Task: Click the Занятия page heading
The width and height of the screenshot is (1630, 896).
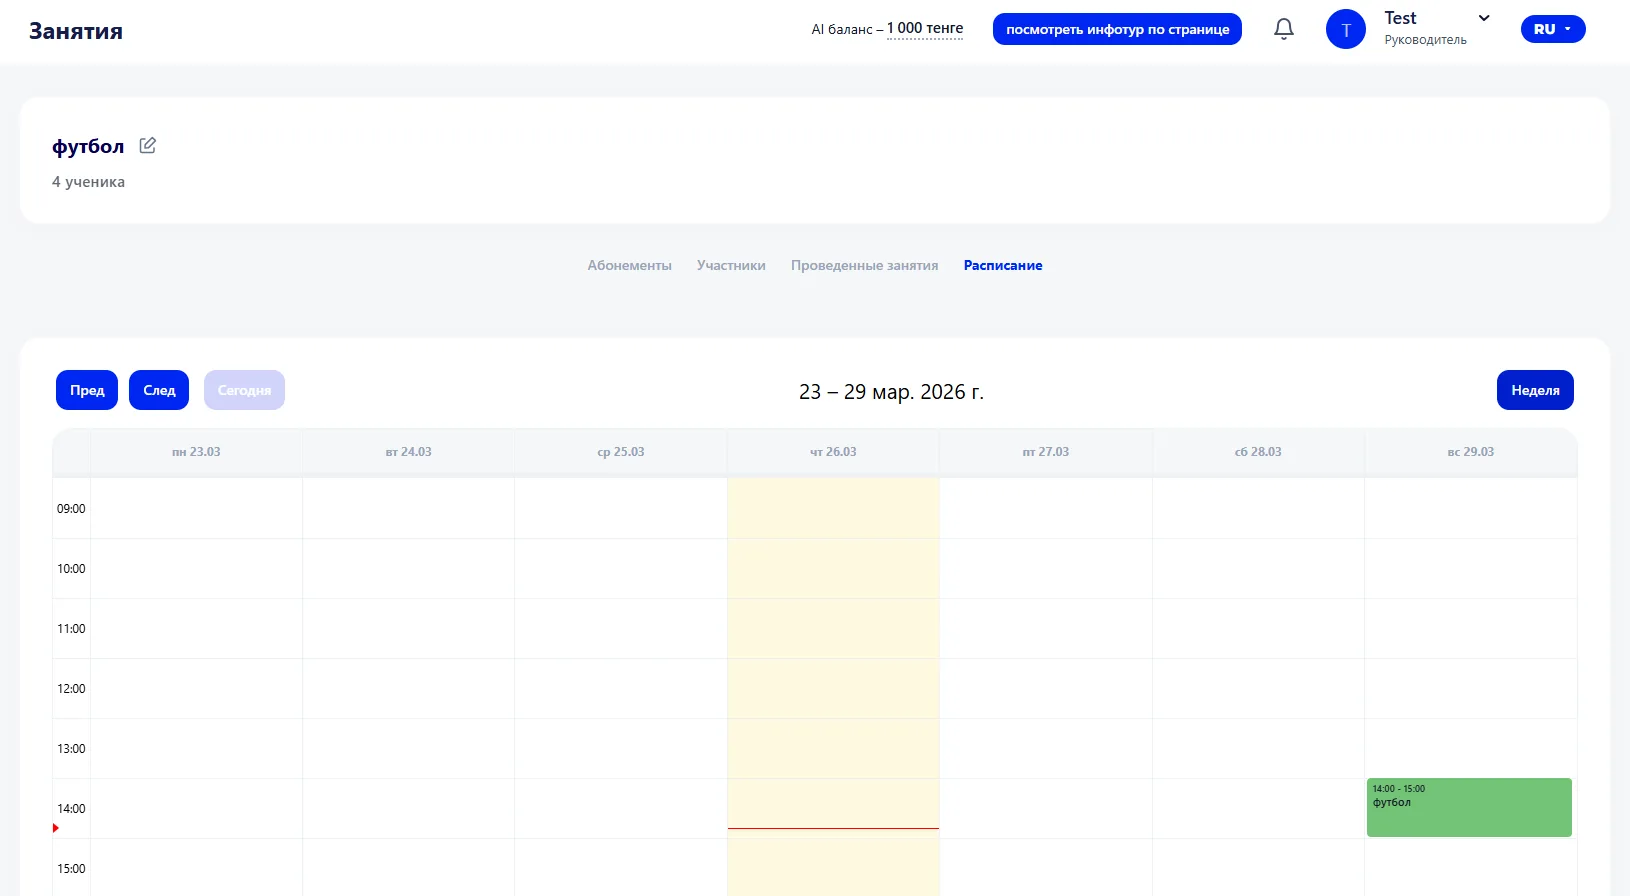Action: pyautogui.click(x=76, y=31)
